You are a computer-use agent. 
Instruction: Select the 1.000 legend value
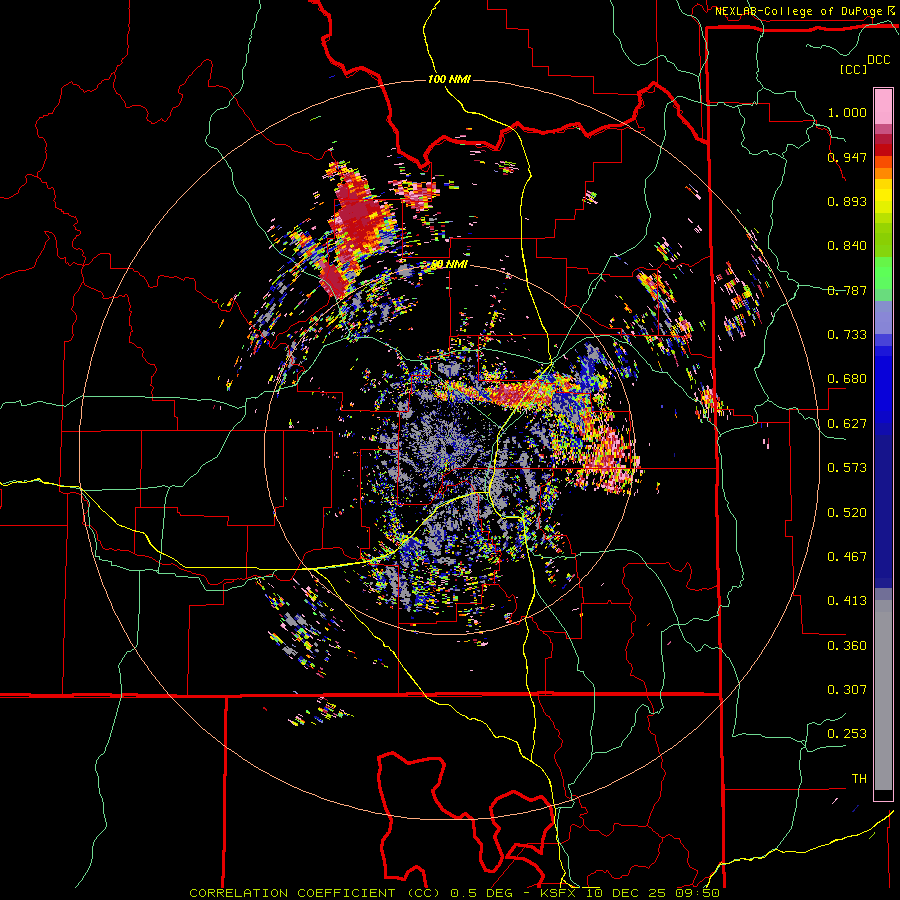[847, 112]
